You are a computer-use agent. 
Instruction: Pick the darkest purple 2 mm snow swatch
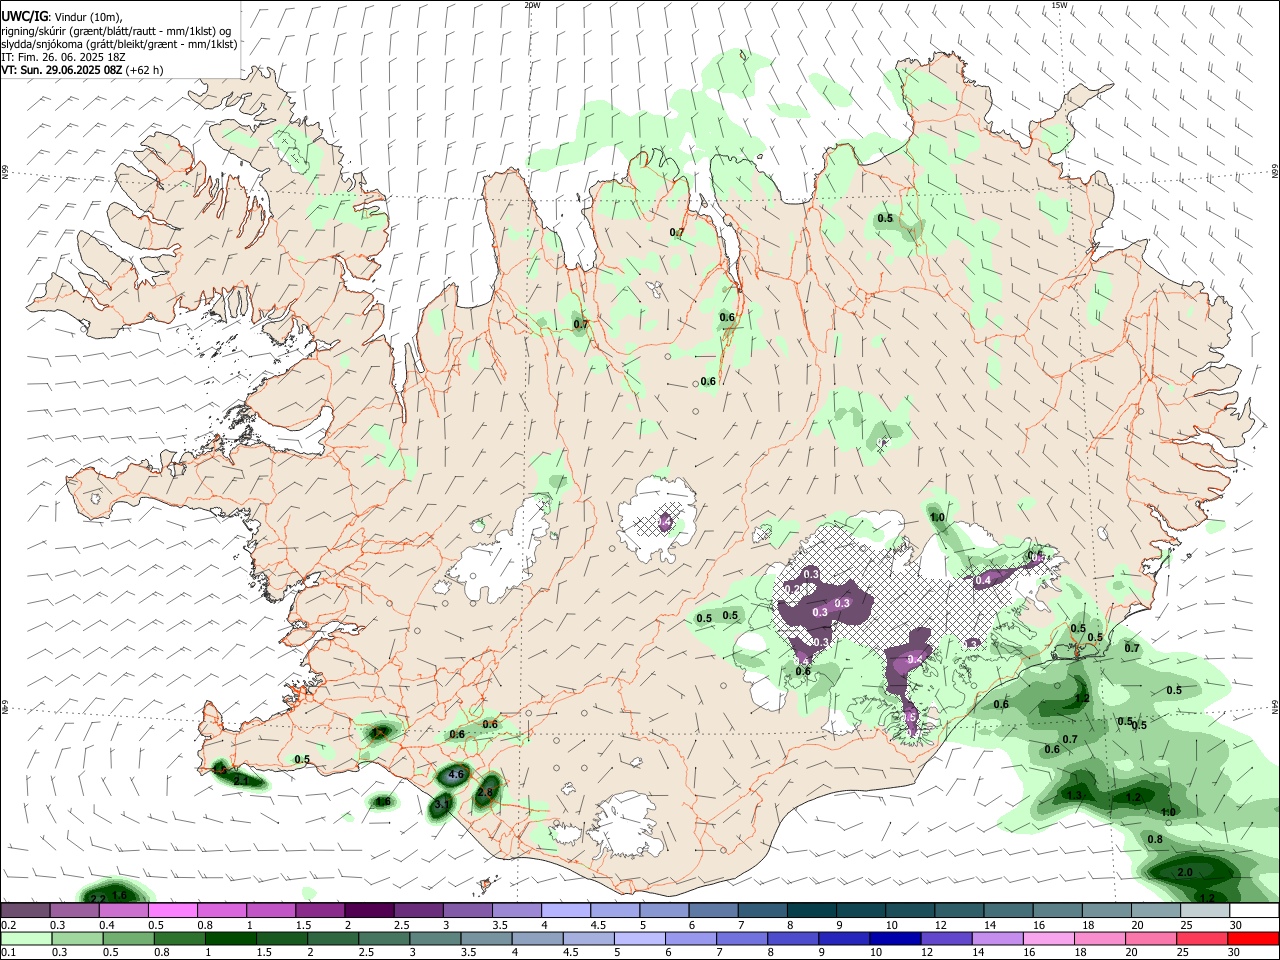pyautogui.click(x=369, y=911)
